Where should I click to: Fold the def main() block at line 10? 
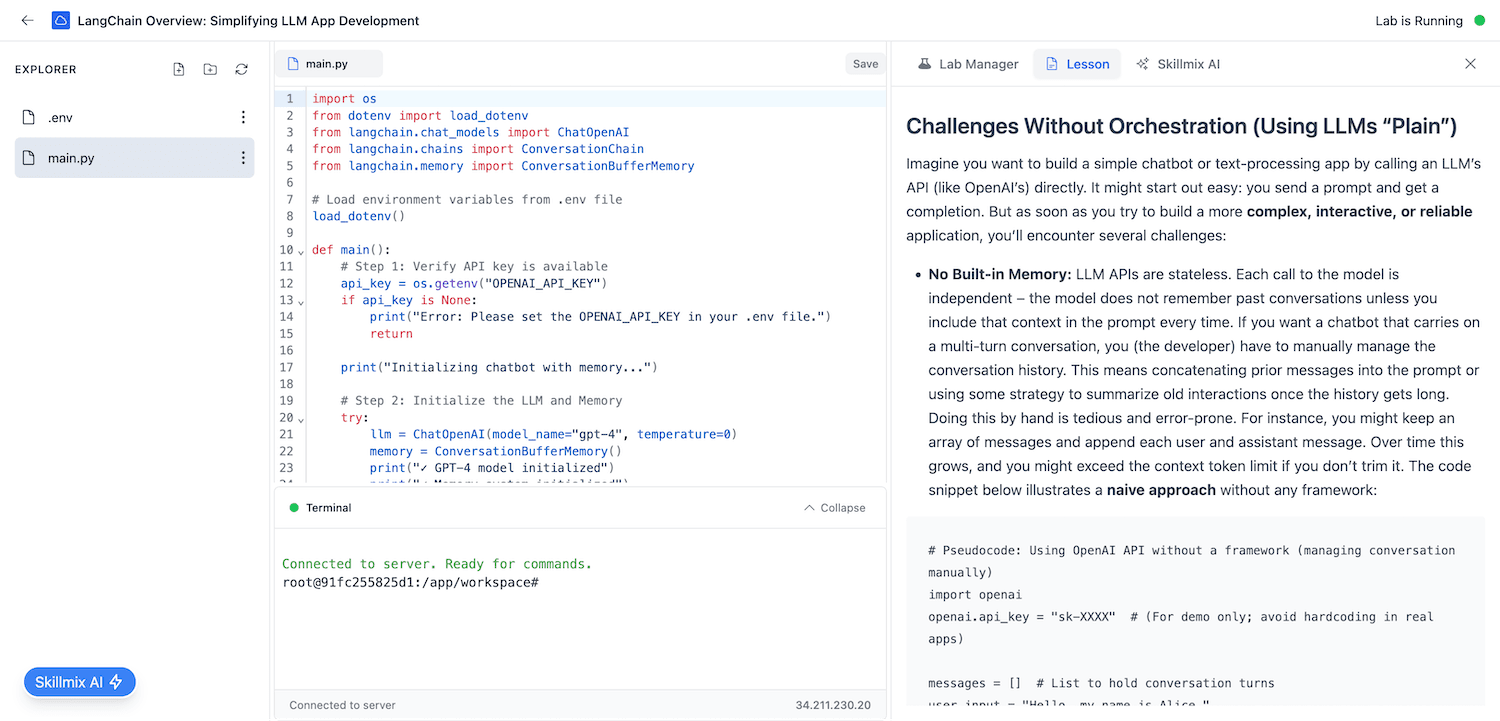pos(301,251)
